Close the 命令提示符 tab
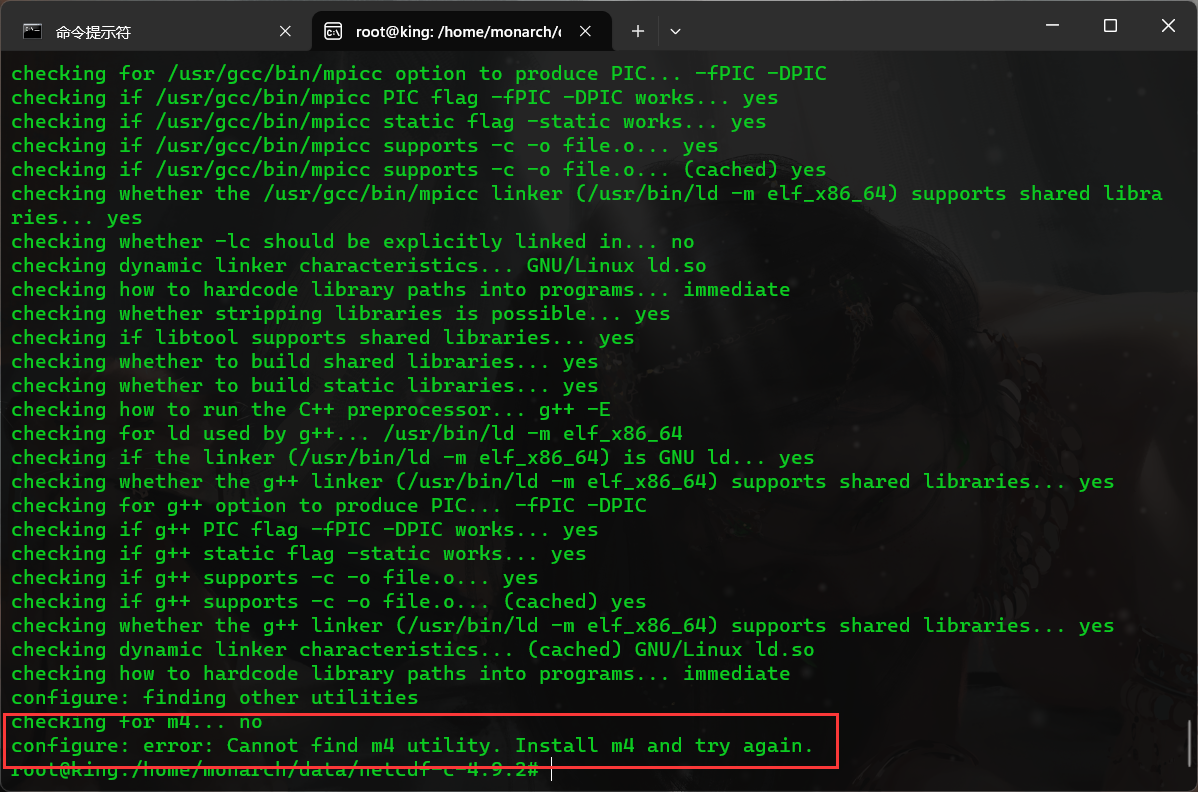The width and height of the screenshot is (1198, 792). coord(285,31)
